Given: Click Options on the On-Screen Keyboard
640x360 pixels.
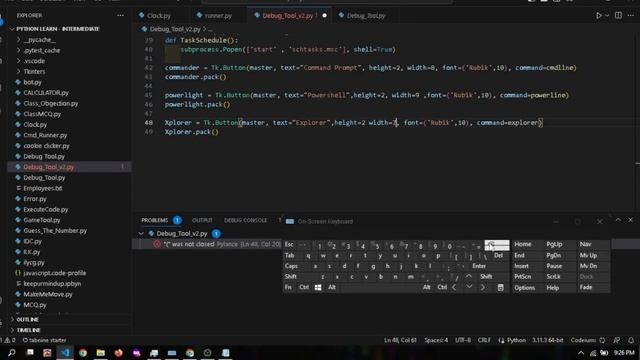Looking at the screenshot, I should (524, 287).
